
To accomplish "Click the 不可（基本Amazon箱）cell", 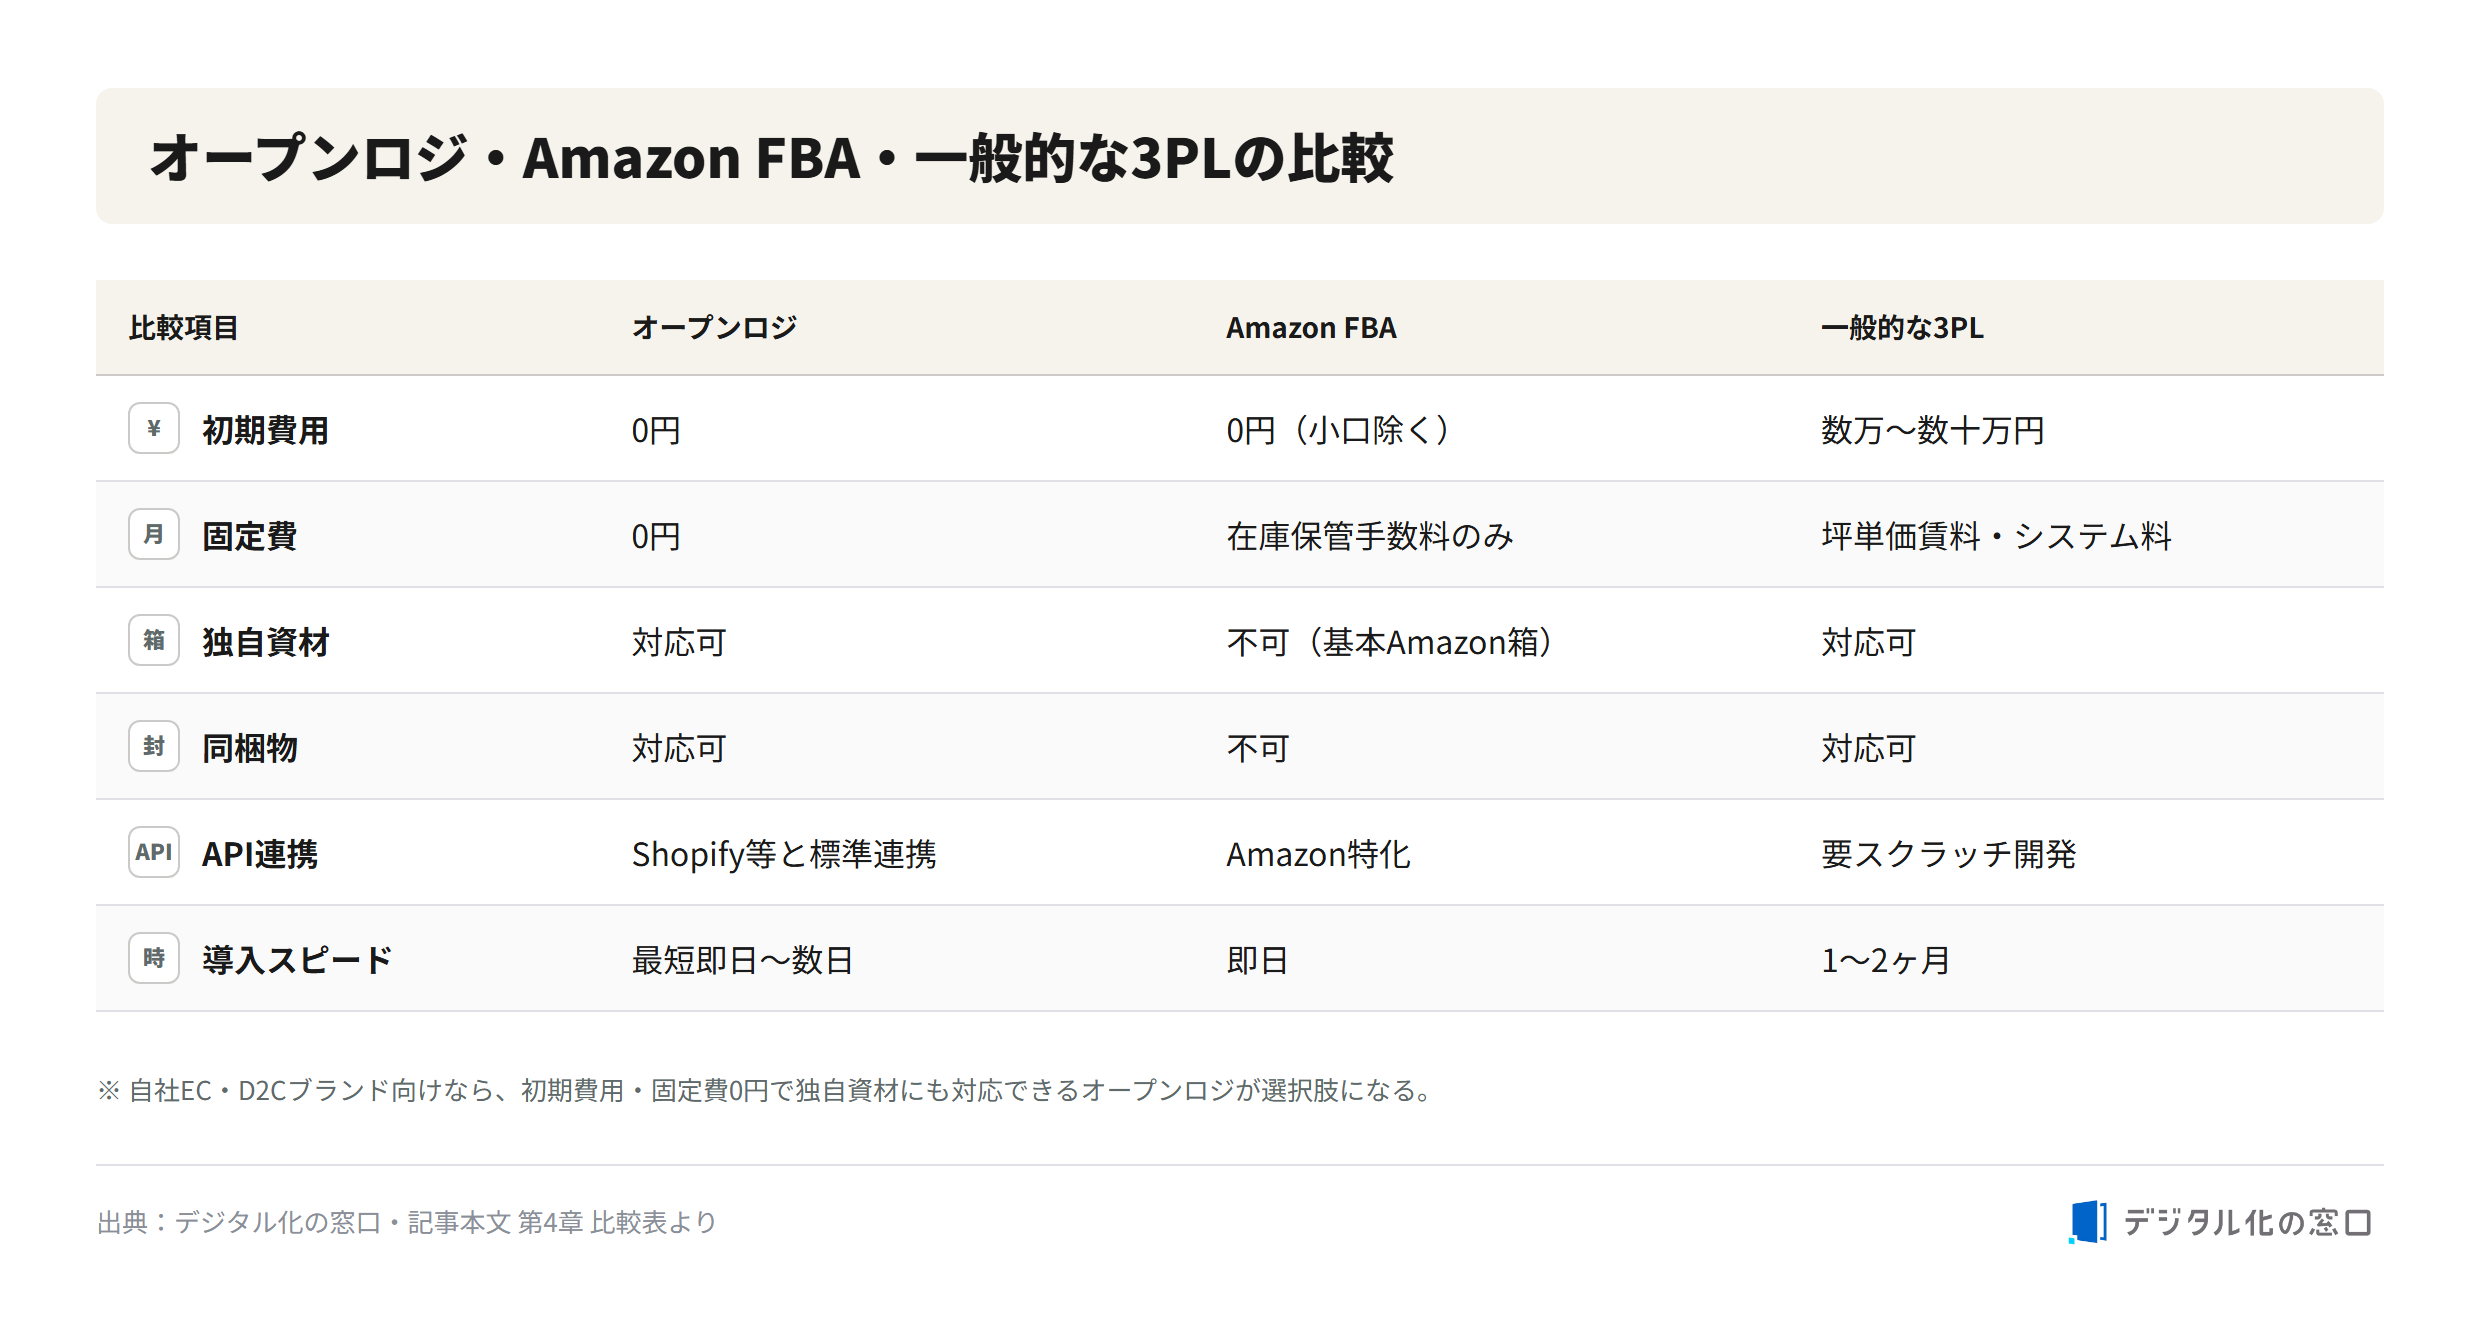I will click(1389, 642).
